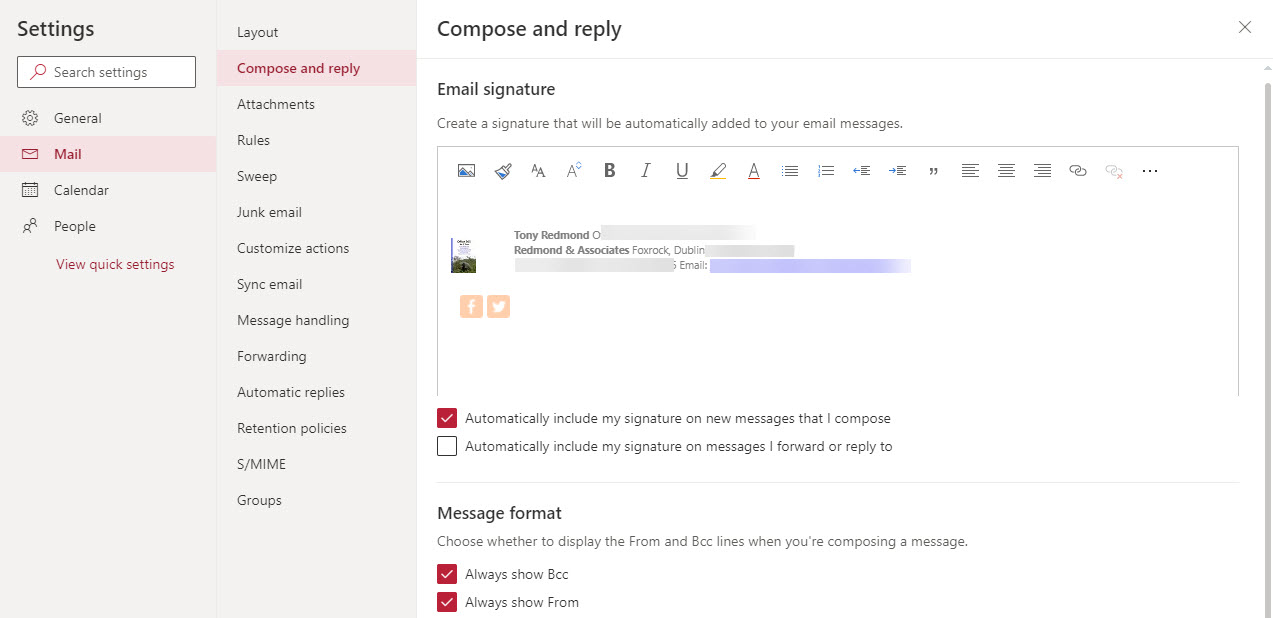Click the quote formatting icon

pos(934,171)
